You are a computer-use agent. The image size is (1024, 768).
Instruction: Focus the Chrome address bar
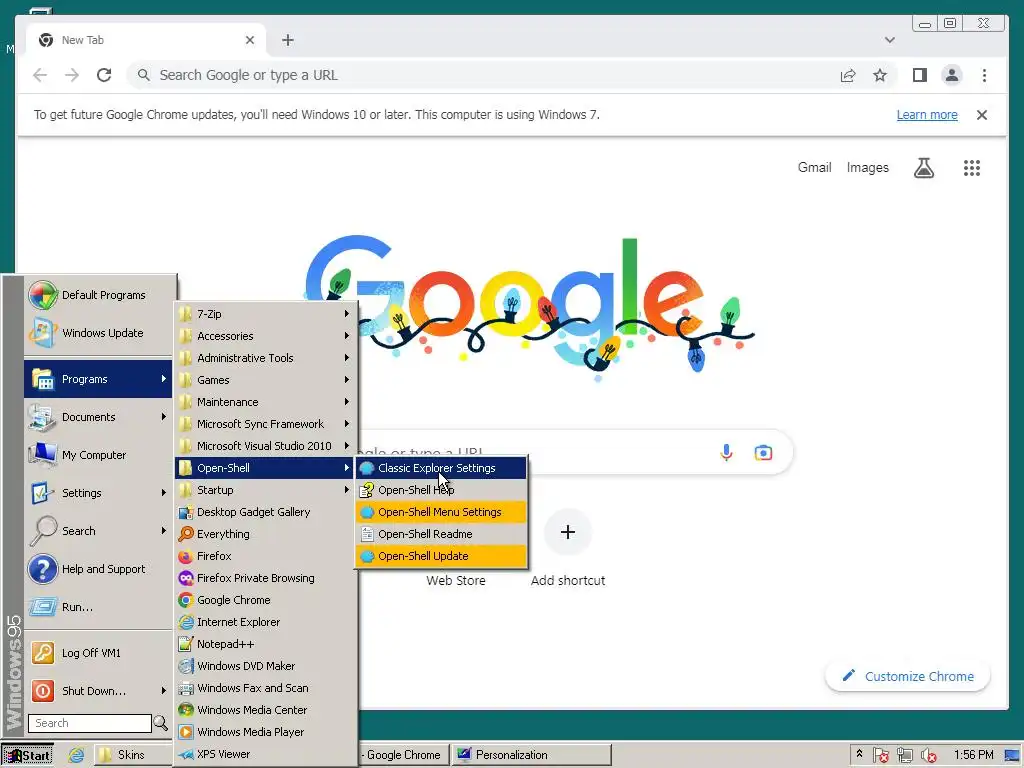483,75
